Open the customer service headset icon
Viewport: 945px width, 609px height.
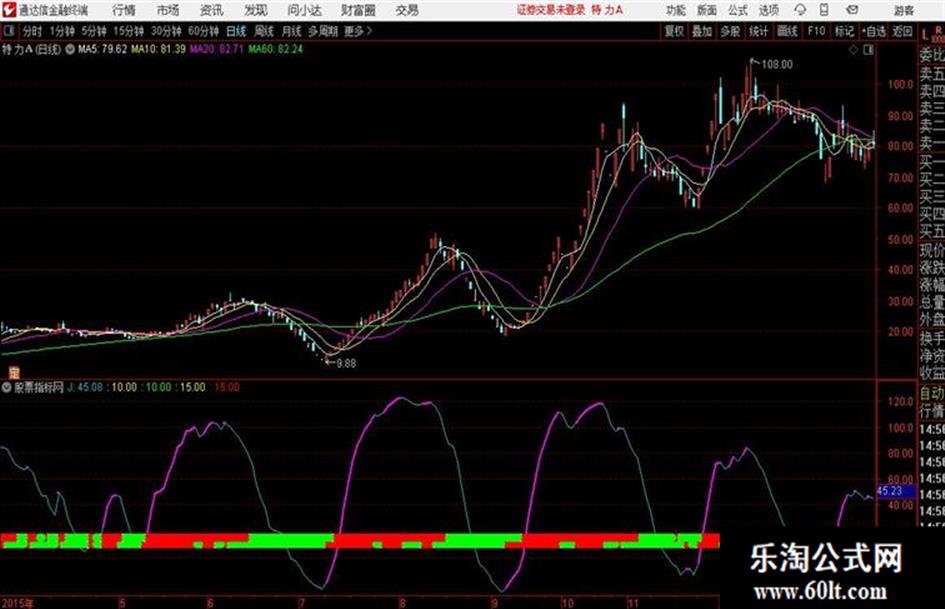pyautogui.click(x=800, y=10)
